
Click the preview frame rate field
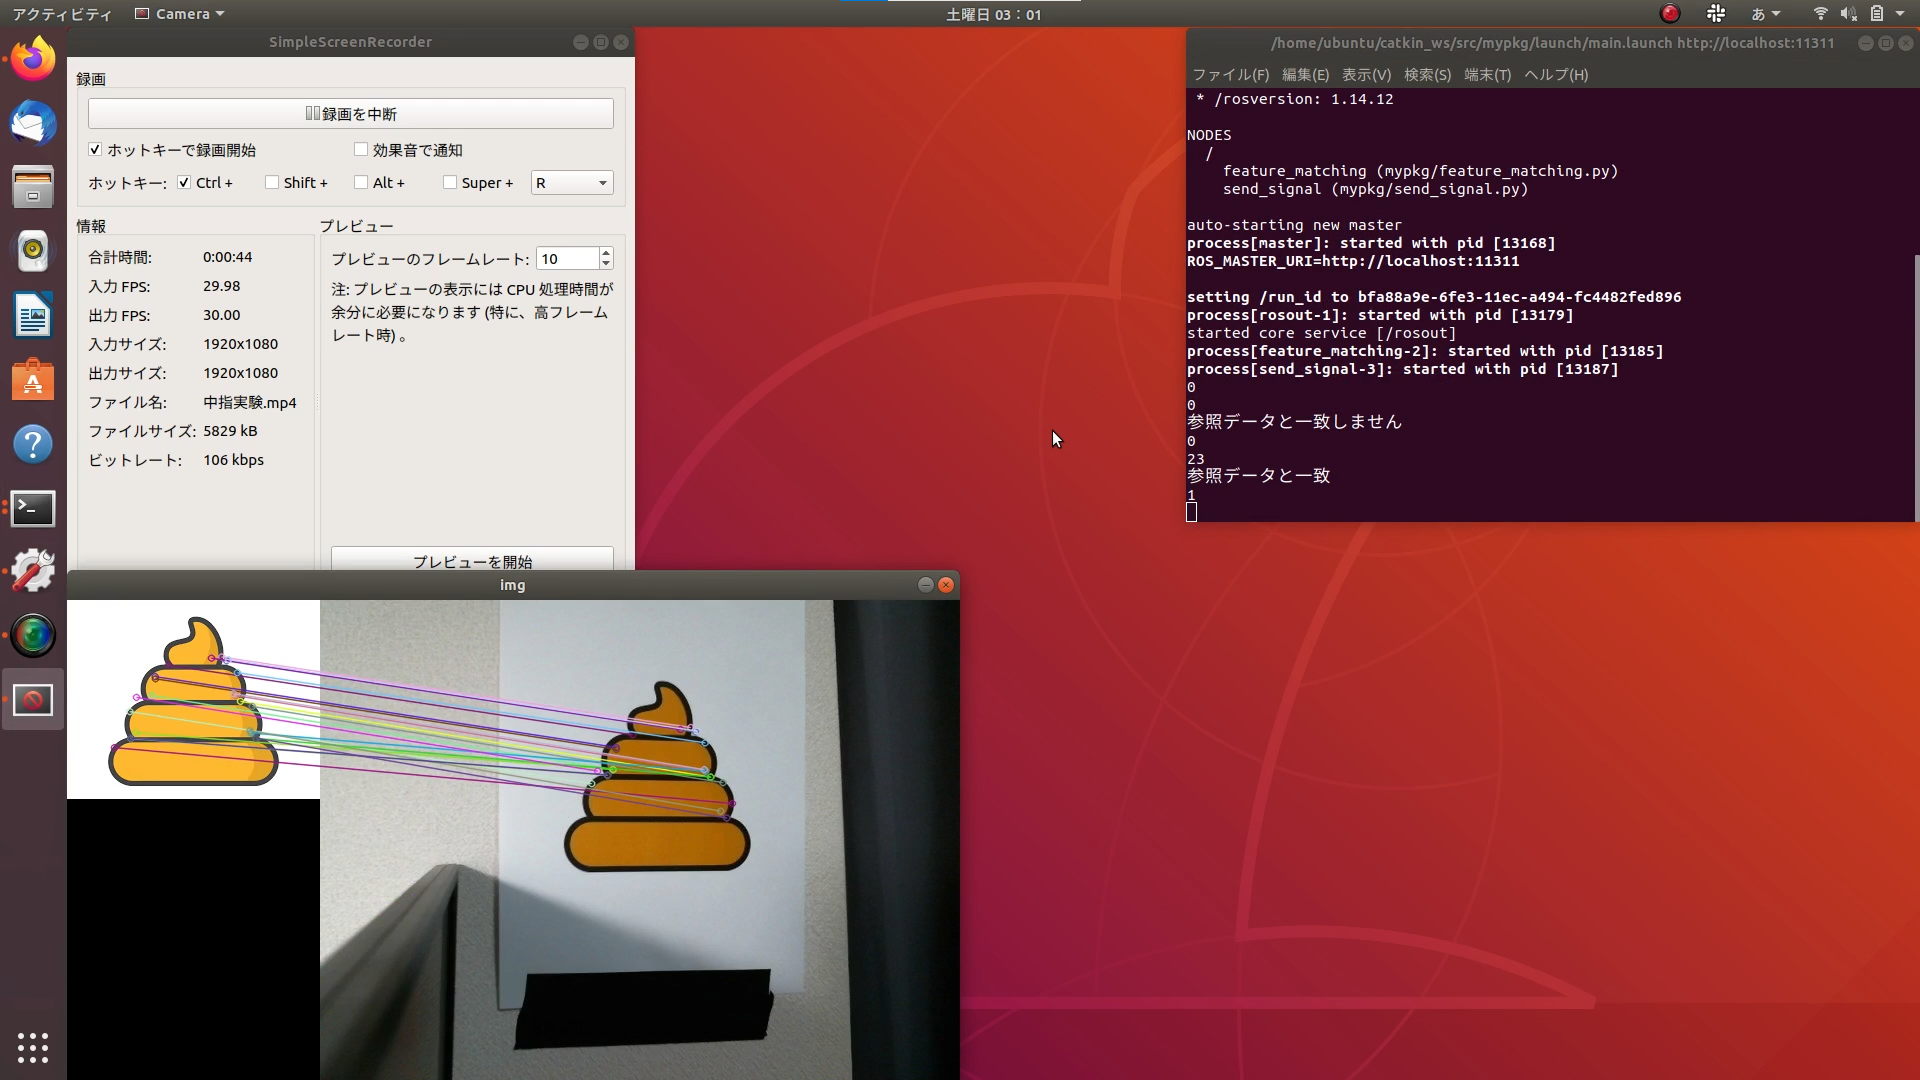coord(567,259)
